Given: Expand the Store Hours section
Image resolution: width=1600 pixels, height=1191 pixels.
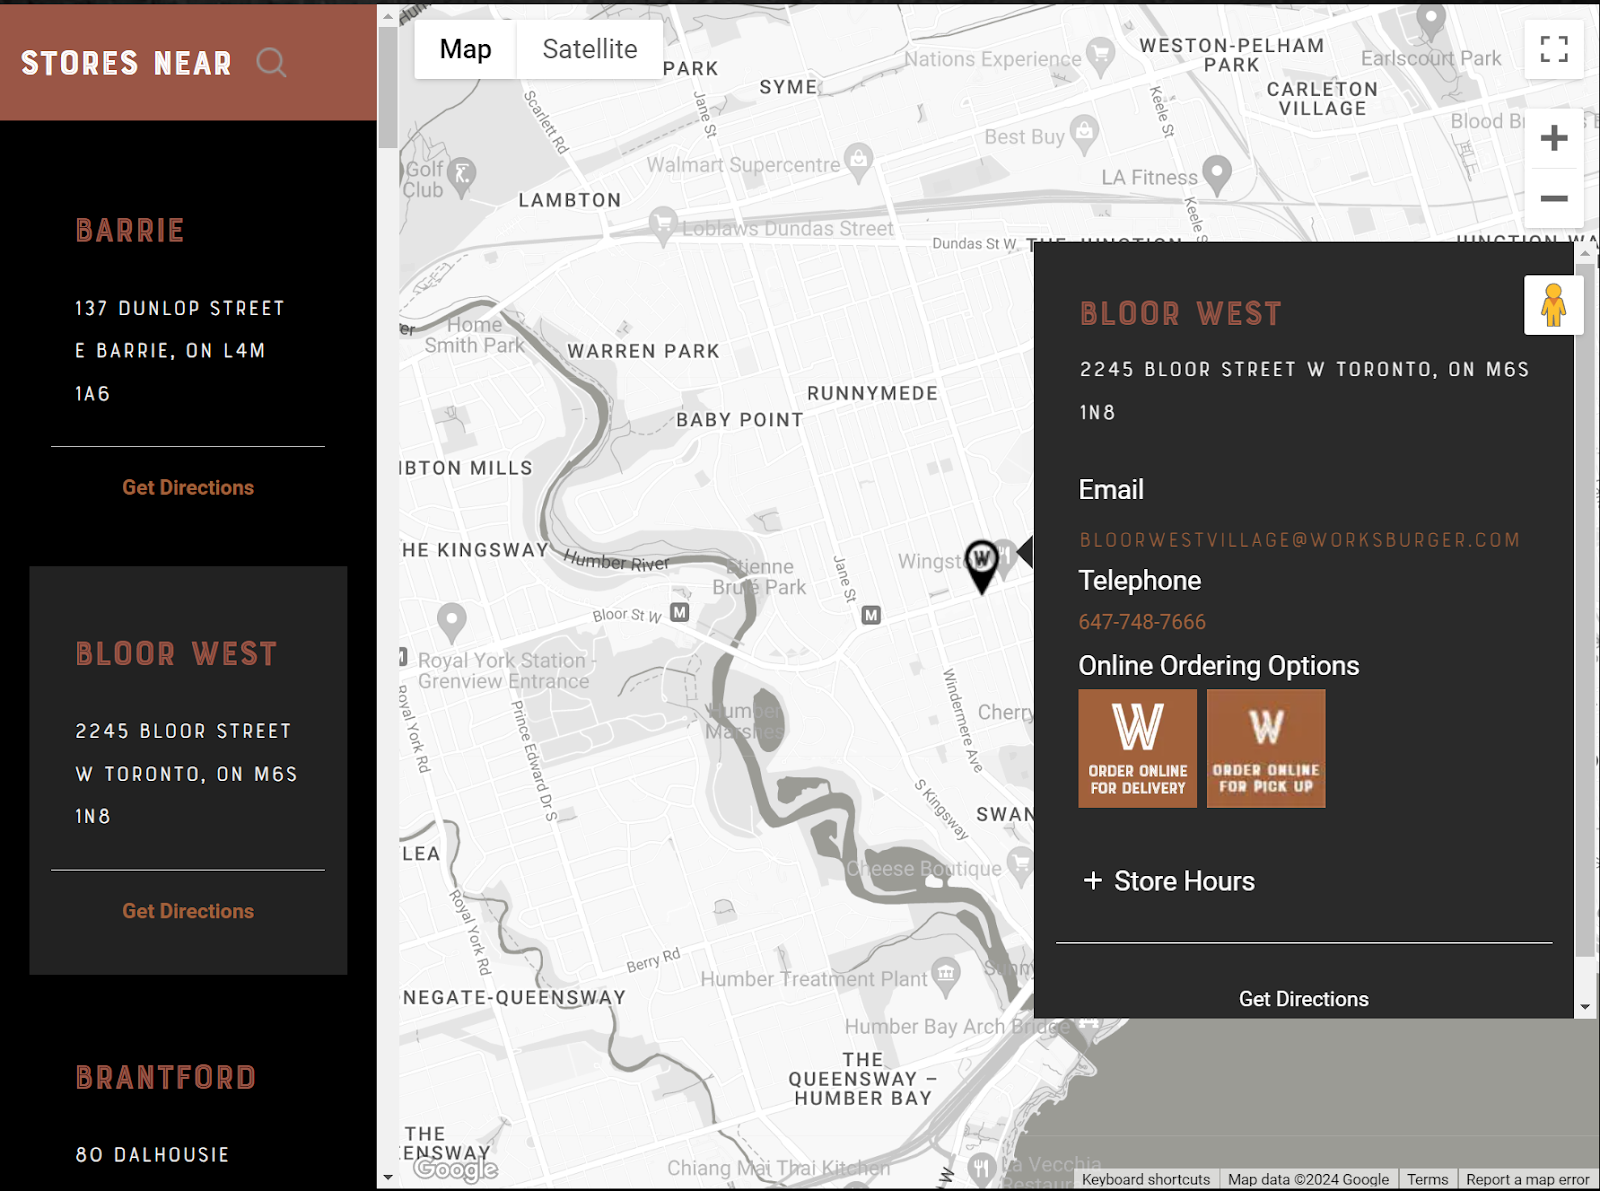Looking at the screenshot, I should (1169, 881).
